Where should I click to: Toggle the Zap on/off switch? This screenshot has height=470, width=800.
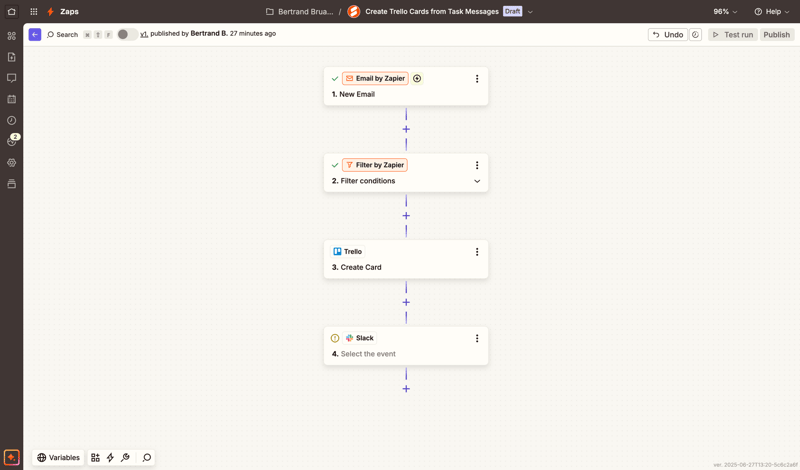pyautogui.click(x=127, y=34)
